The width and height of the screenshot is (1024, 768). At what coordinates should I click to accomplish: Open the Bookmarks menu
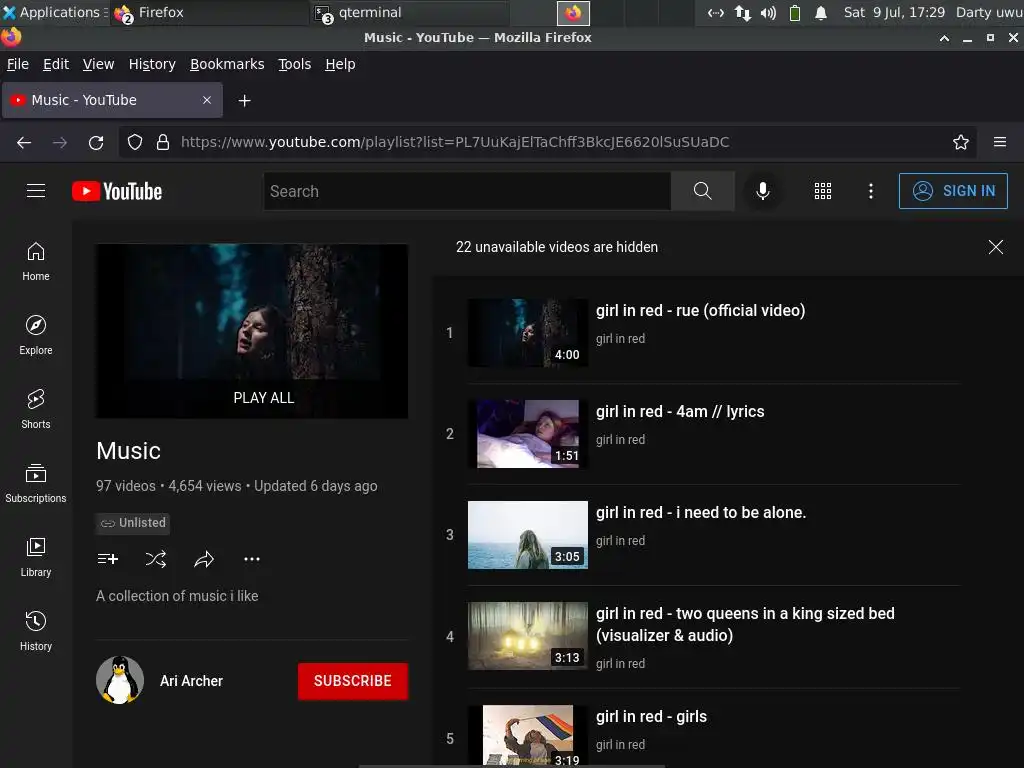pos(227,64)
